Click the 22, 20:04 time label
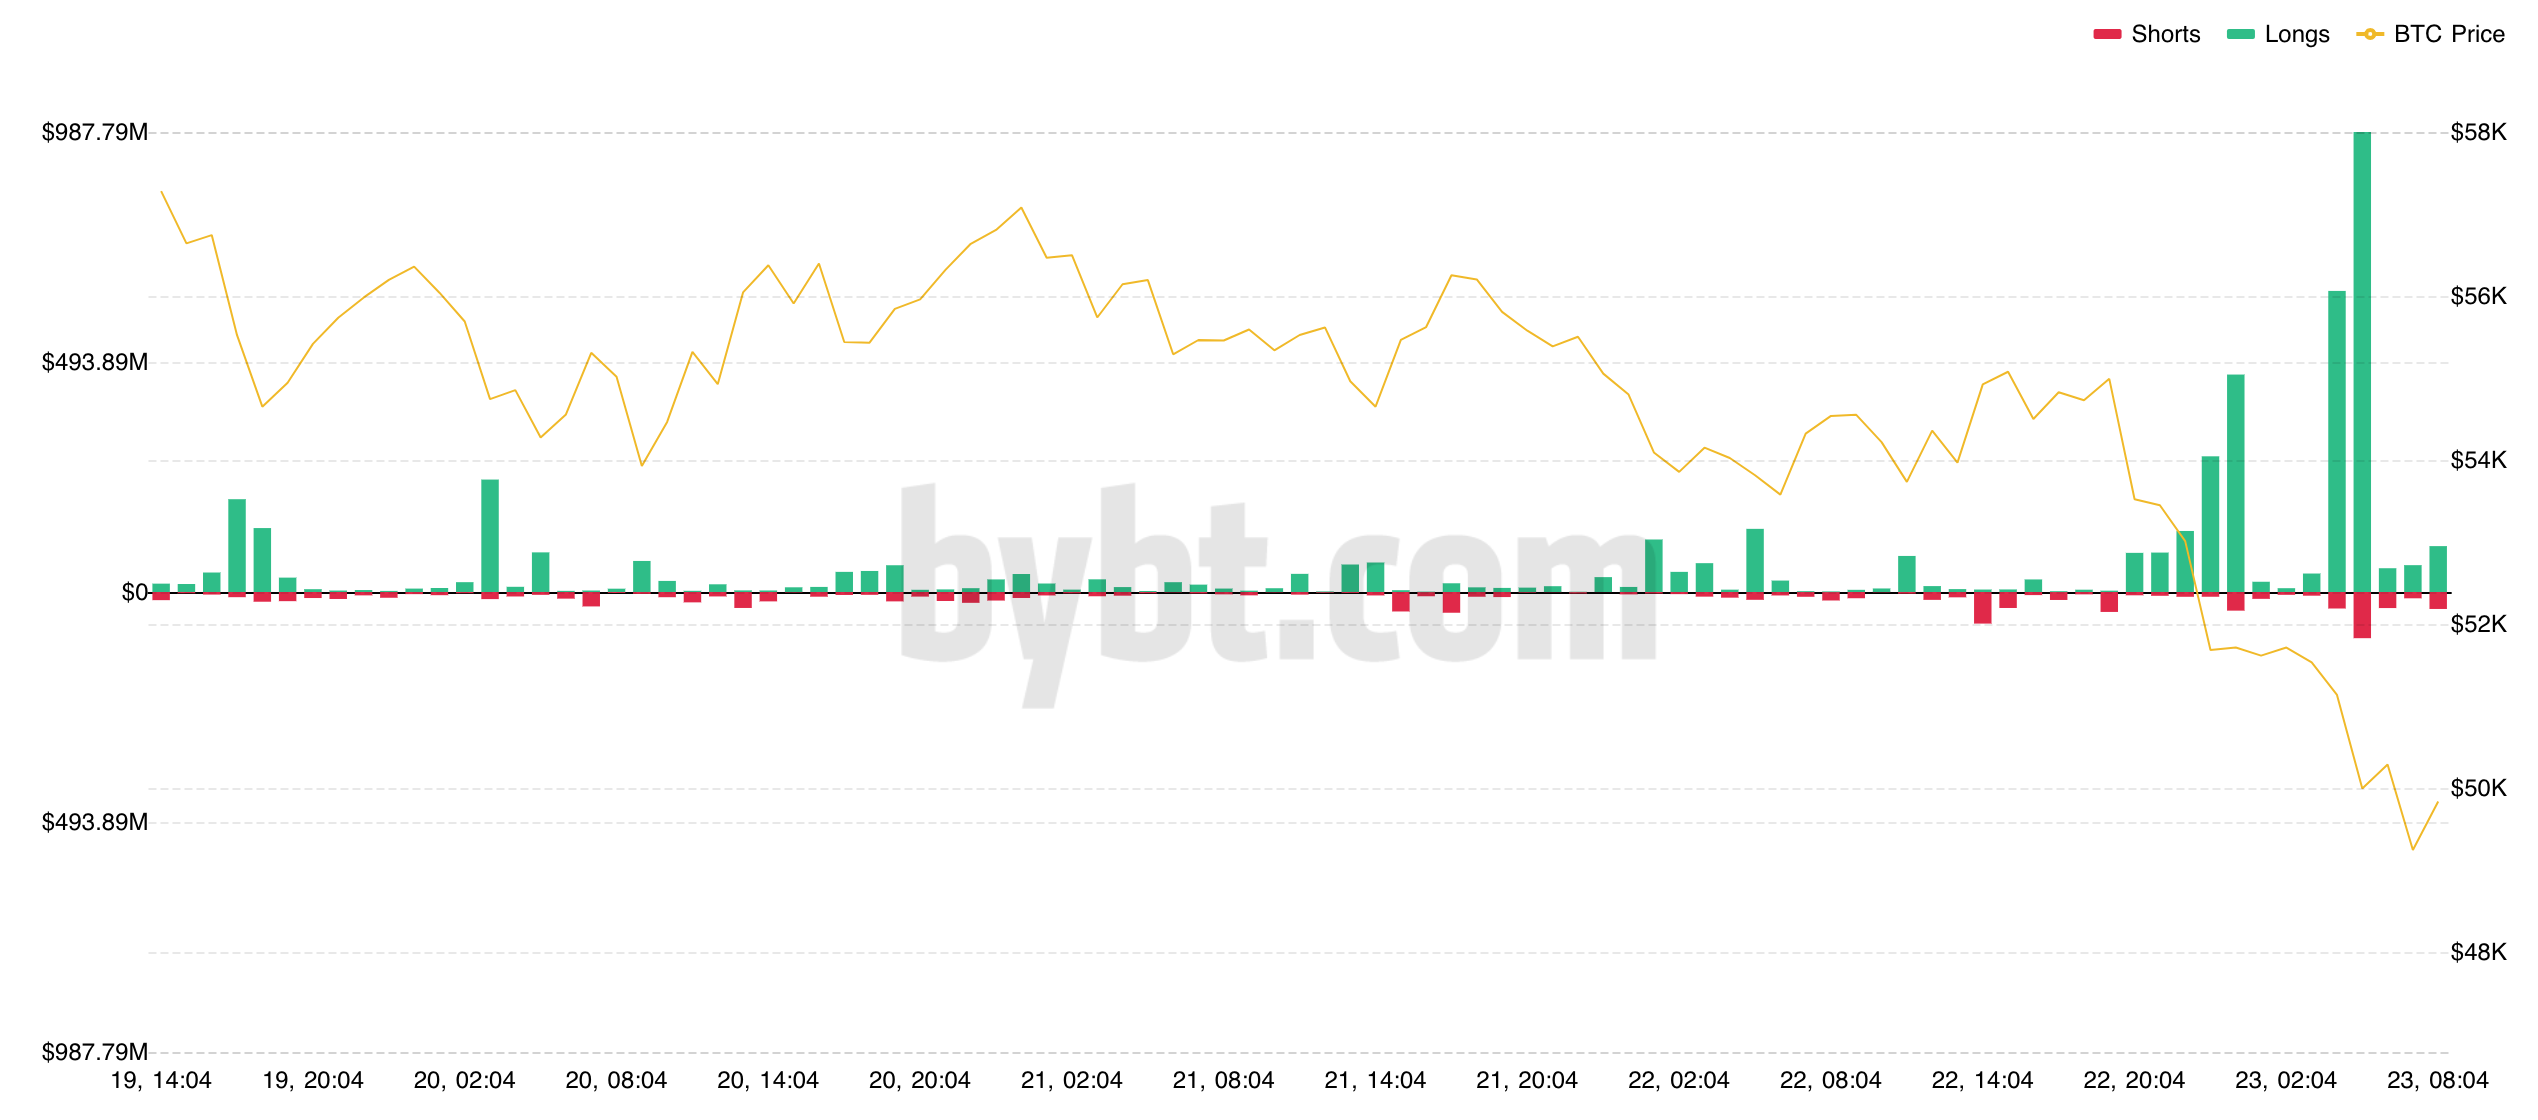Image resolution: width=2538 pixels, height=1120 pixels. pos(2134,1081)
